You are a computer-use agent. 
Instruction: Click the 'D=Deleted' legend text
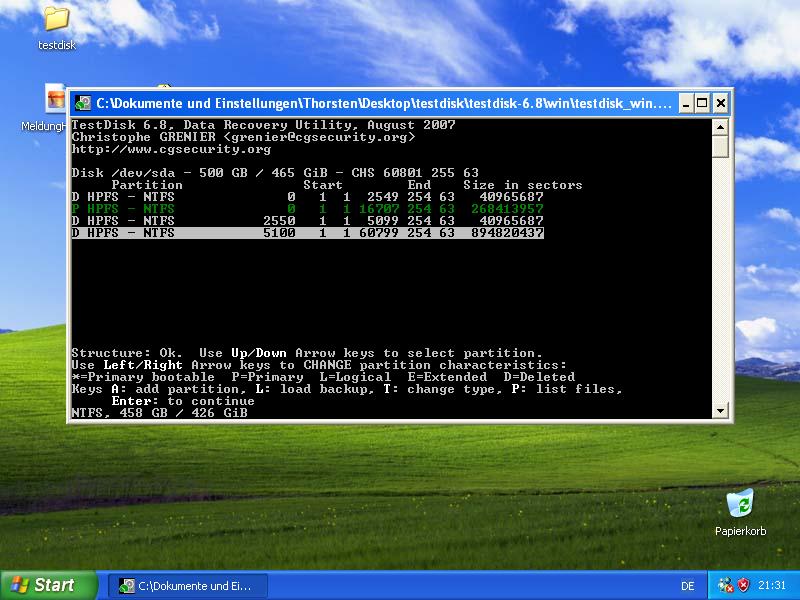[539, 377]
